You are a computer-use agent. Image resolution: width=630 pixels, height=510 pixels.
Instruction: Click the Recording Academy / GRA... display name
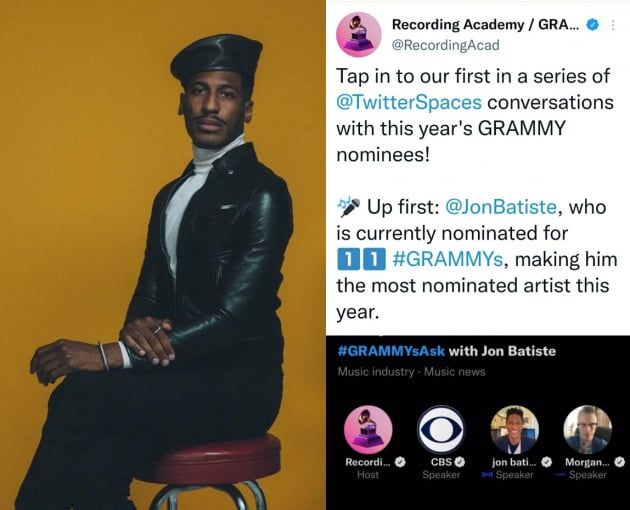485,25
